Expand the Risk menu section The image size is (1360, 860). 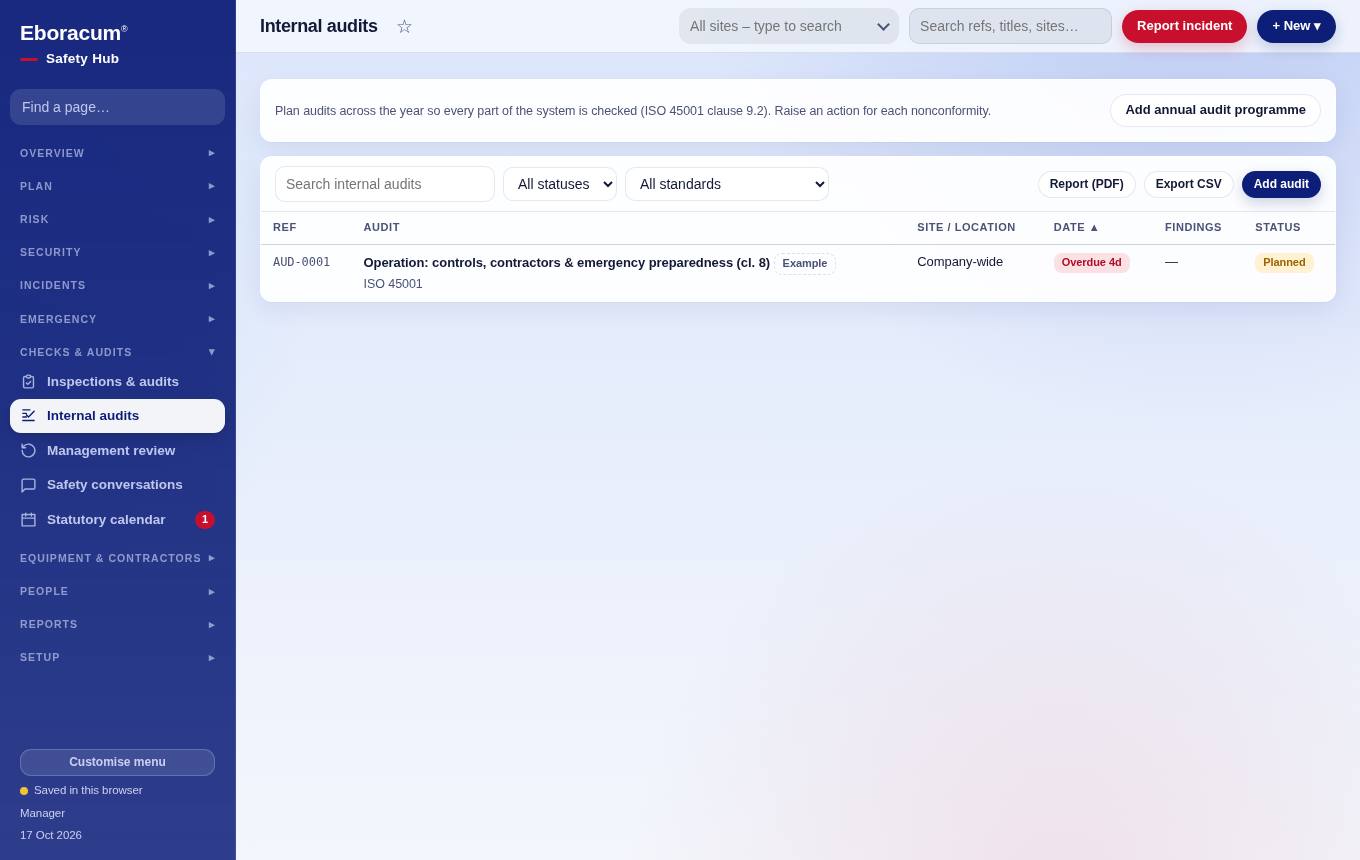point(118,219)
